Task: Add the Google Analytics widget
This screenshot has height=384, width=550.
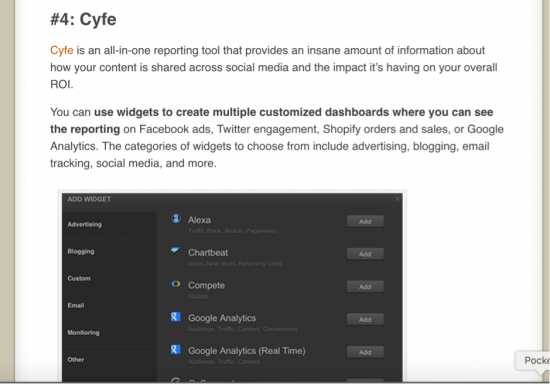Action: [365, 319]
